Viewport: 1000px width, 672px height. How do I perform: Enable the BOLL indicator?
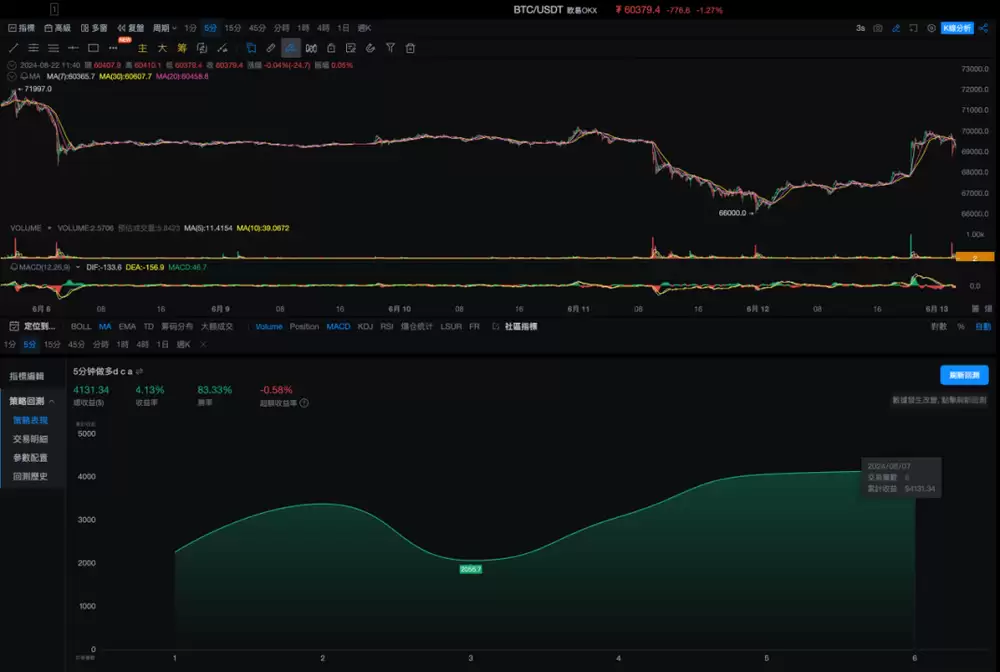pos(81,326)
